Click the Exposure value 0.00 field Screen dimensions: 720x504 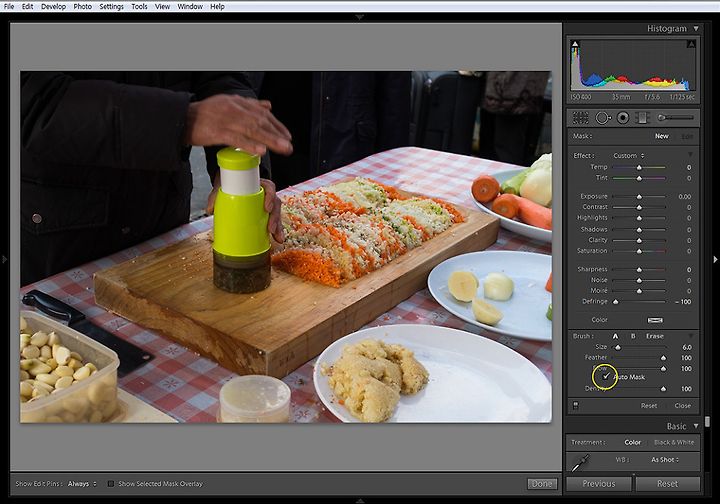(685, 196)
